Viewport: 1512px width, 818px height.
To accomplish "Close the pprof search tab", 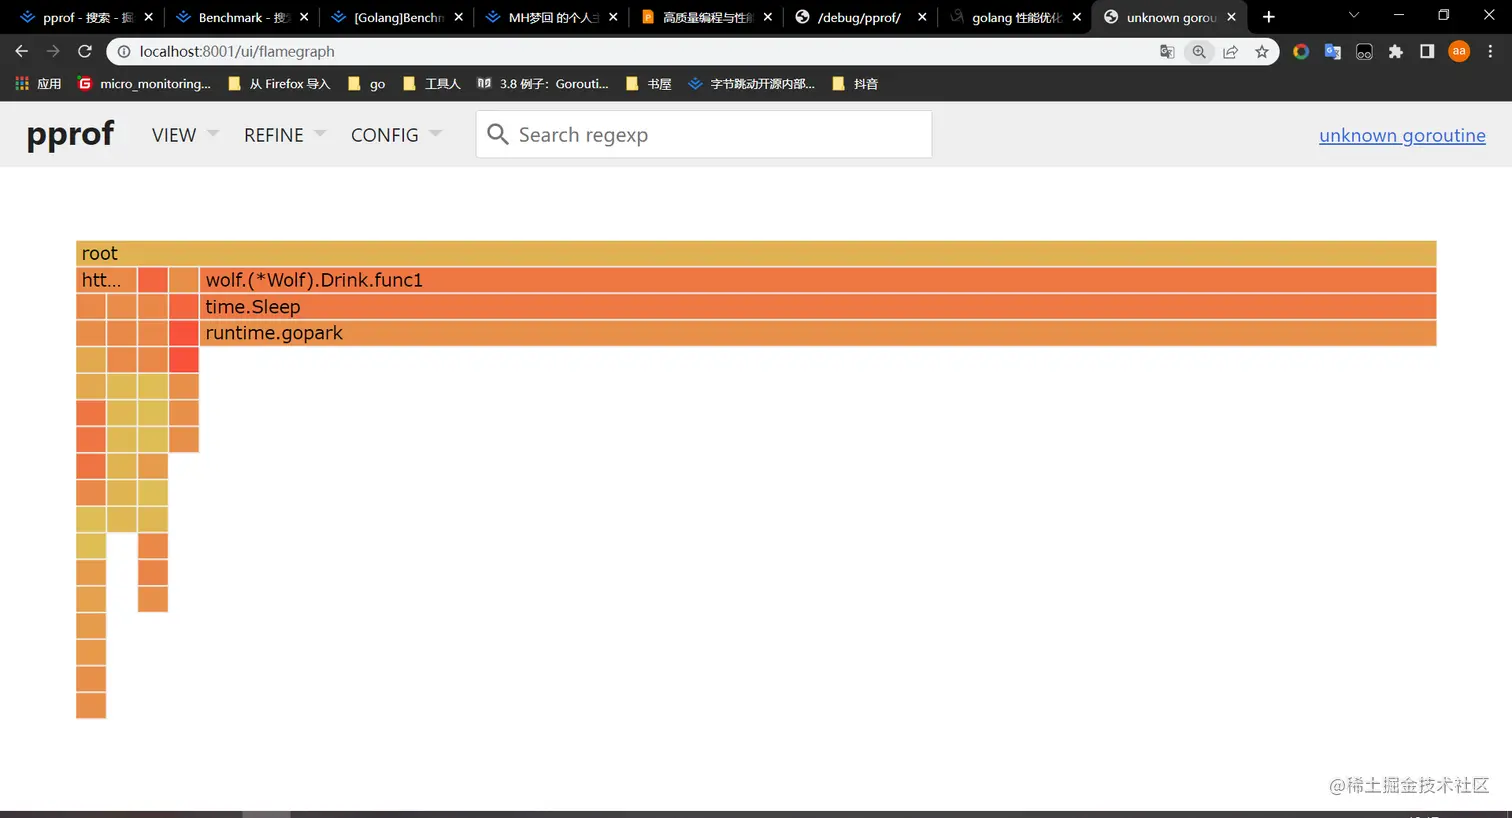I will click(148, 17).
